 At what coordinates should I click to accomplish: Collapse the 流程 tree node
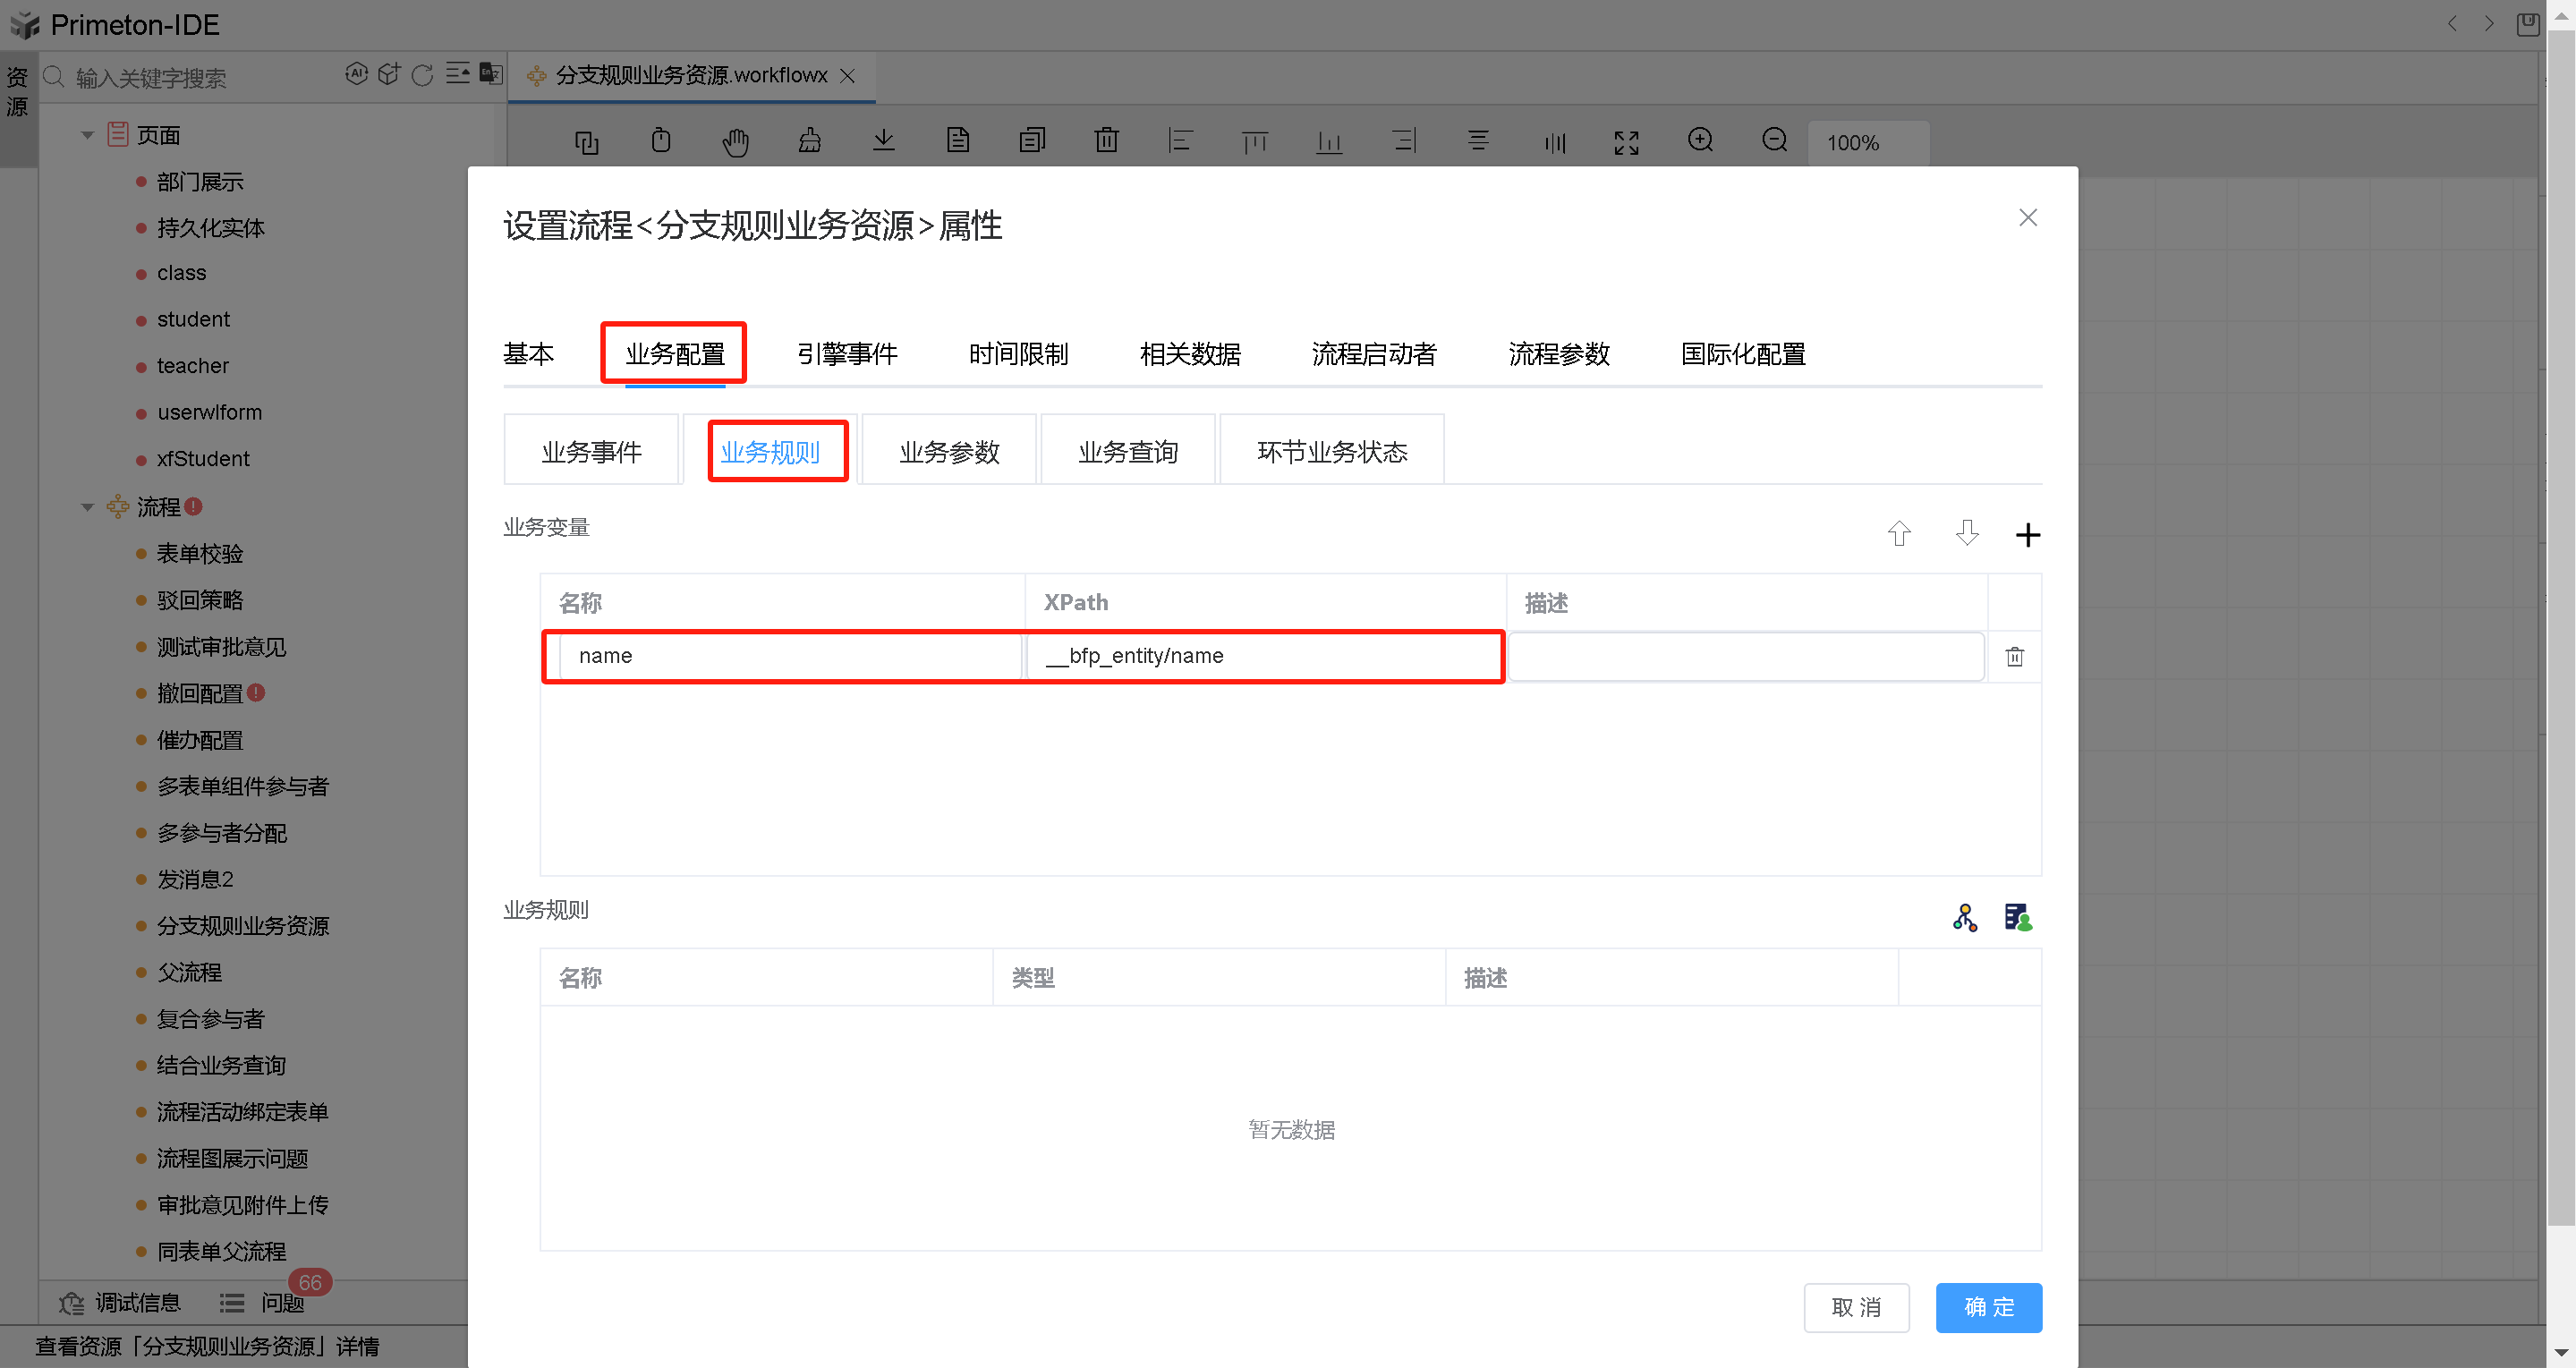[87, 507]
